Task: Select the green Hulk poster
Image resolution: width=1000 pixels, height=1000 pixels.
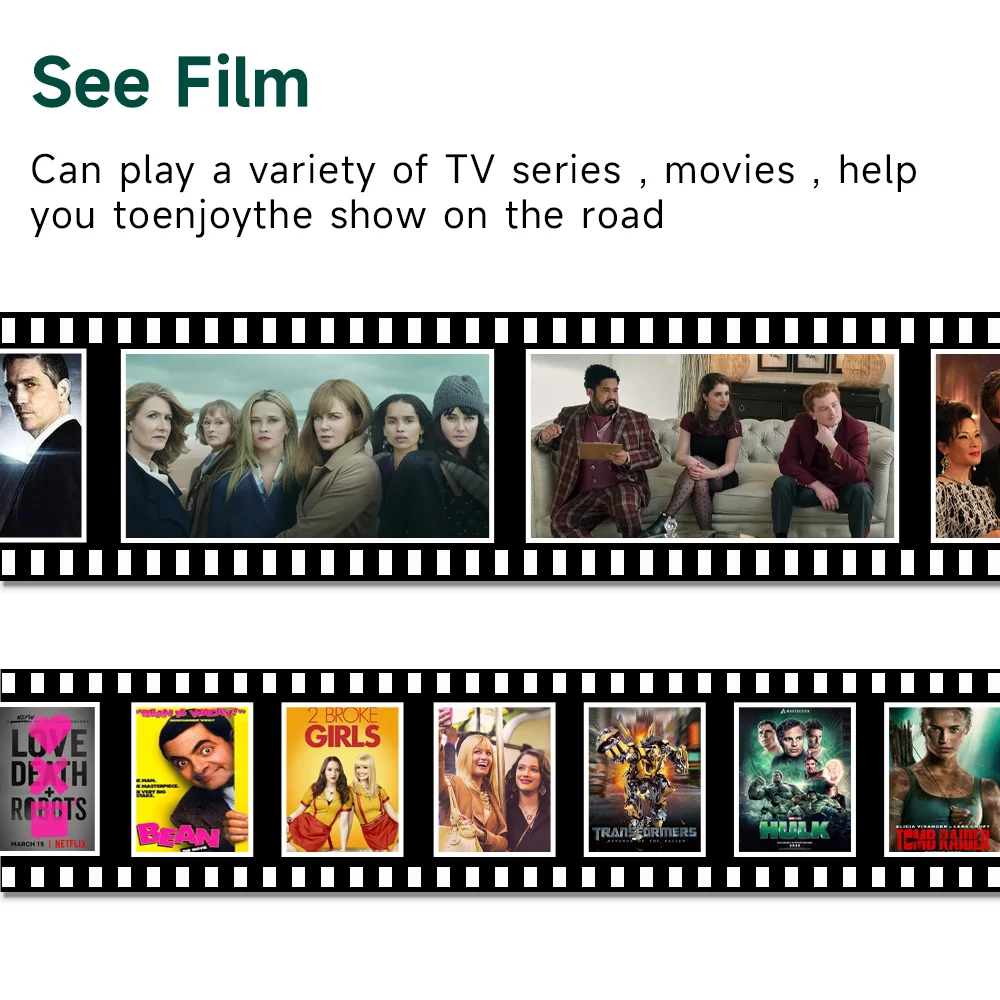Action: (795, 779)
